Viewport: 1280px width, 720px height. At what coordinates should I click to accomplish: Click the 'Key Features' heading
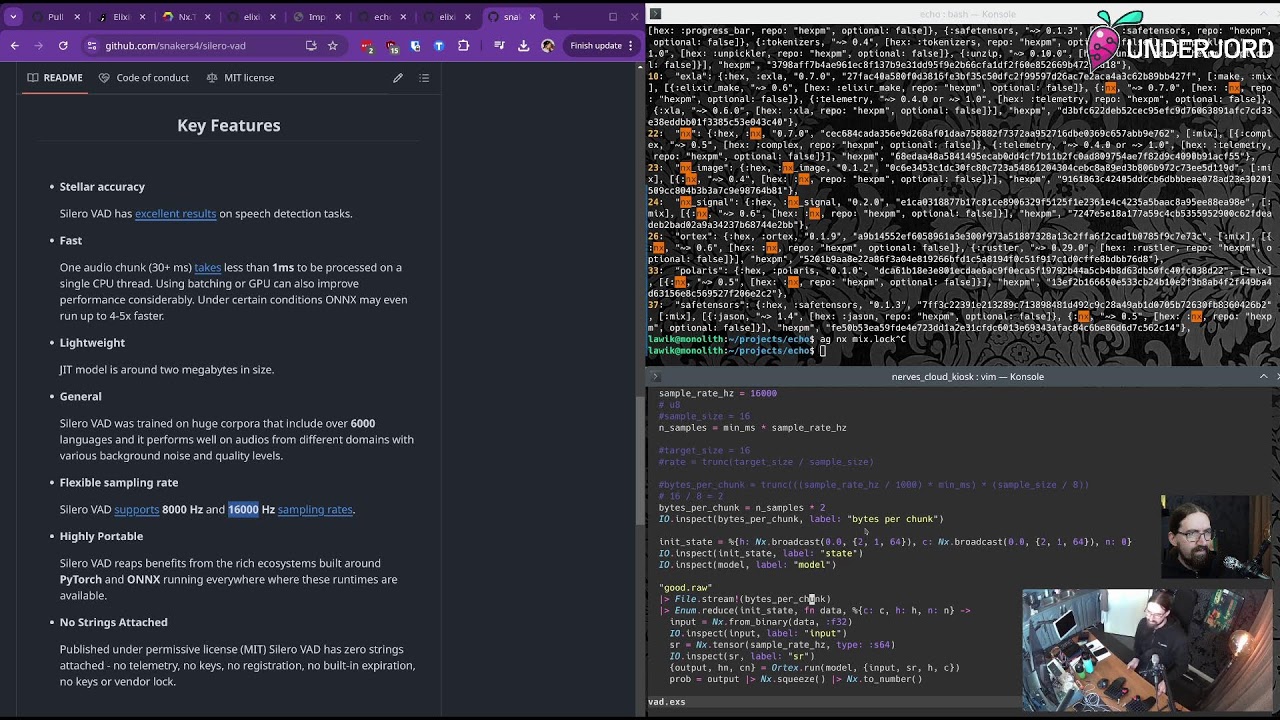tap(229, 125)
